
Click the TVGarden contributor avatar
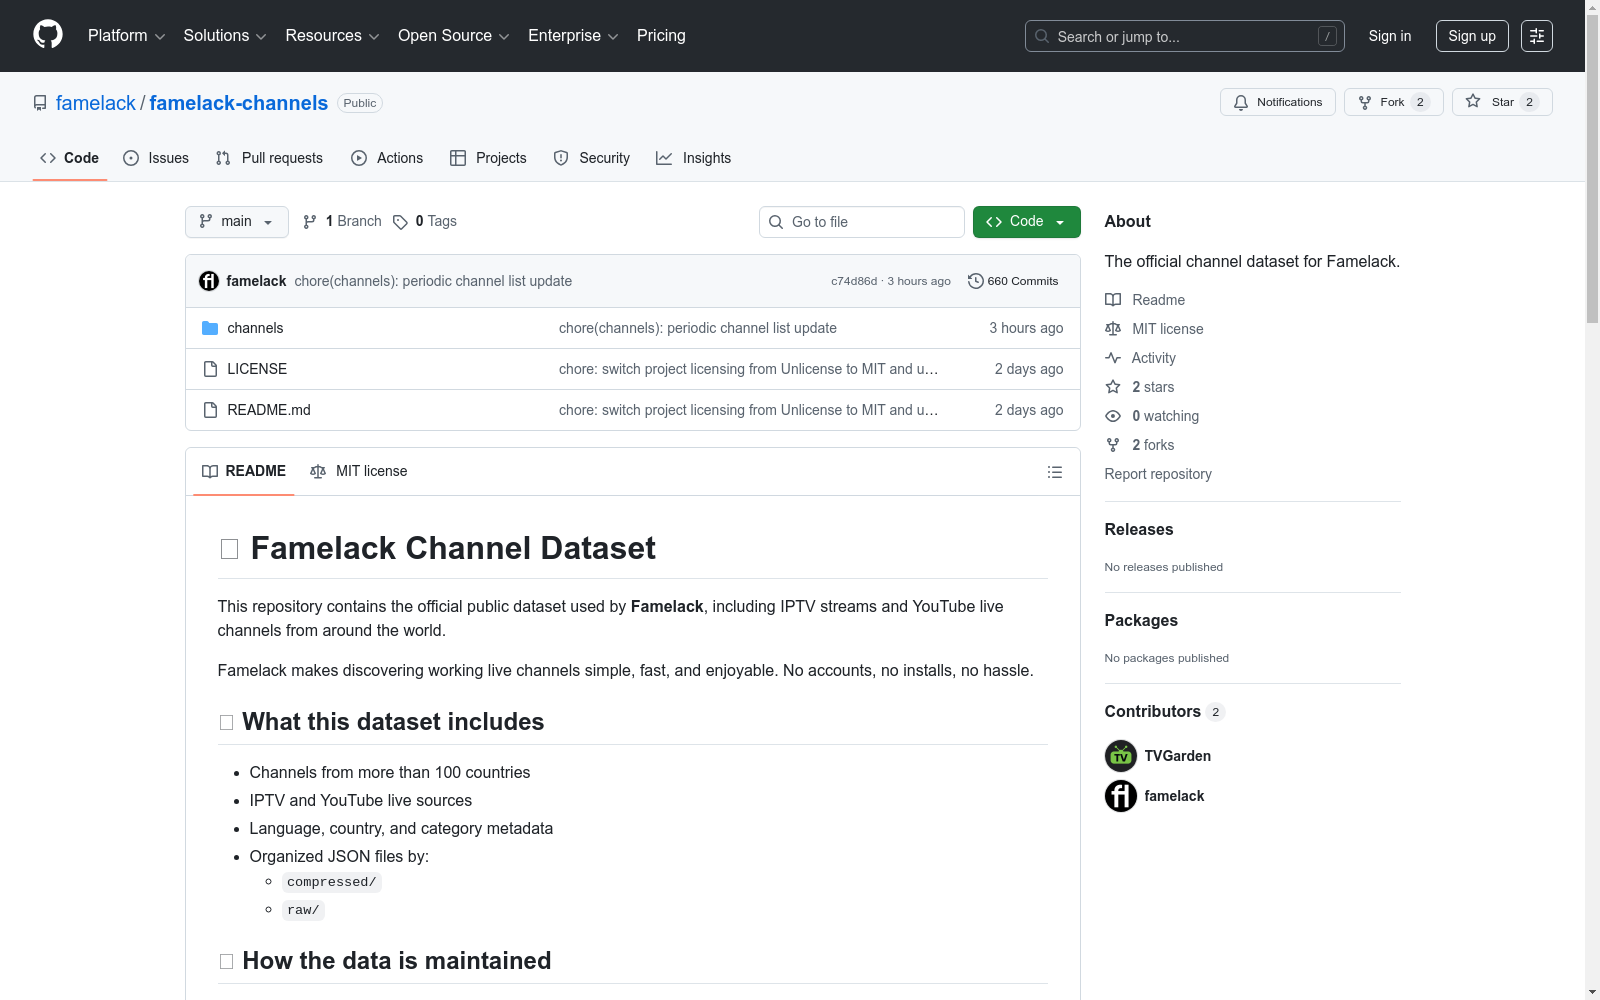(1121, 756)
